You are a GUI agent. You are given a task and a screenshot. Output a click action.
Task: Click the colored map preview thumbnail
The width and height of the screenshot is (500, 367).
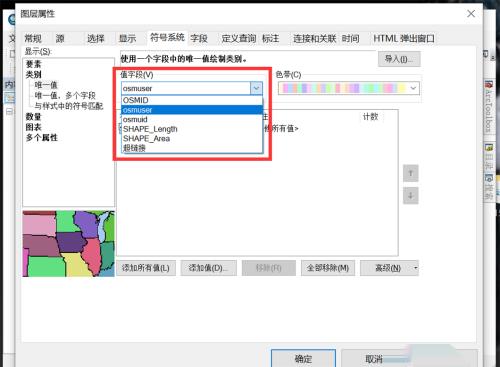(69, 244)
